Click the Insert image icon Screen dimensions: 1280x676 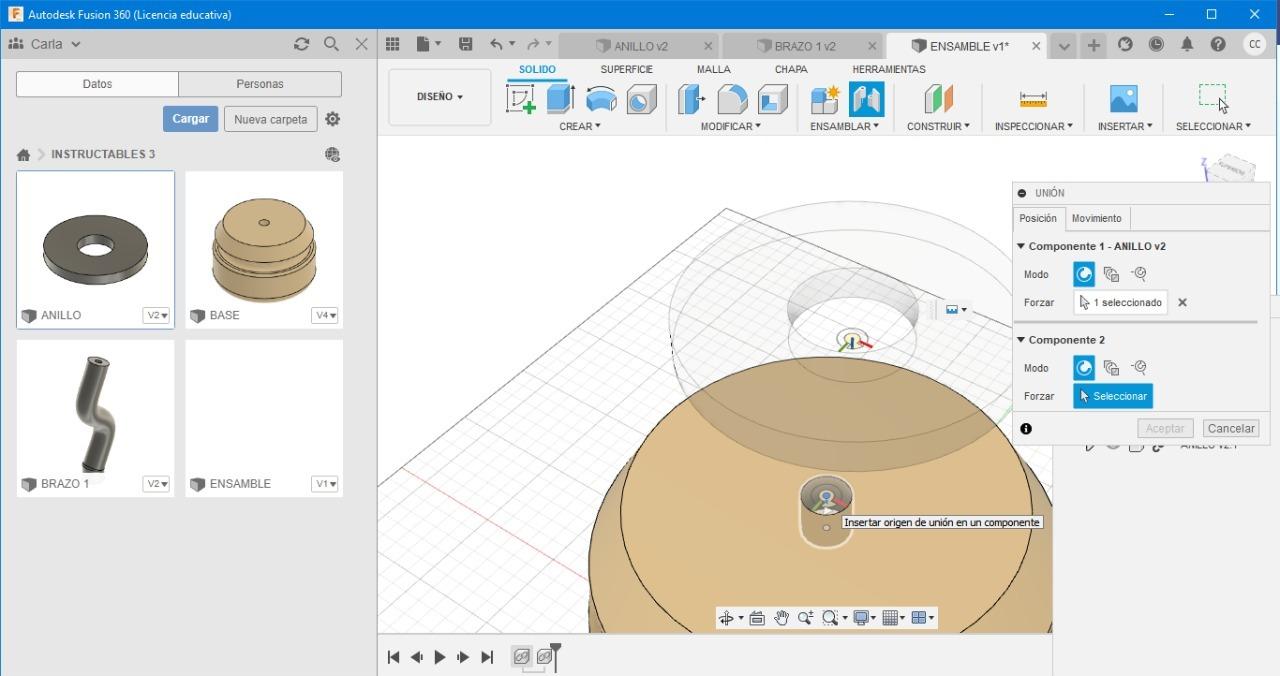(x=1124, y=99)
